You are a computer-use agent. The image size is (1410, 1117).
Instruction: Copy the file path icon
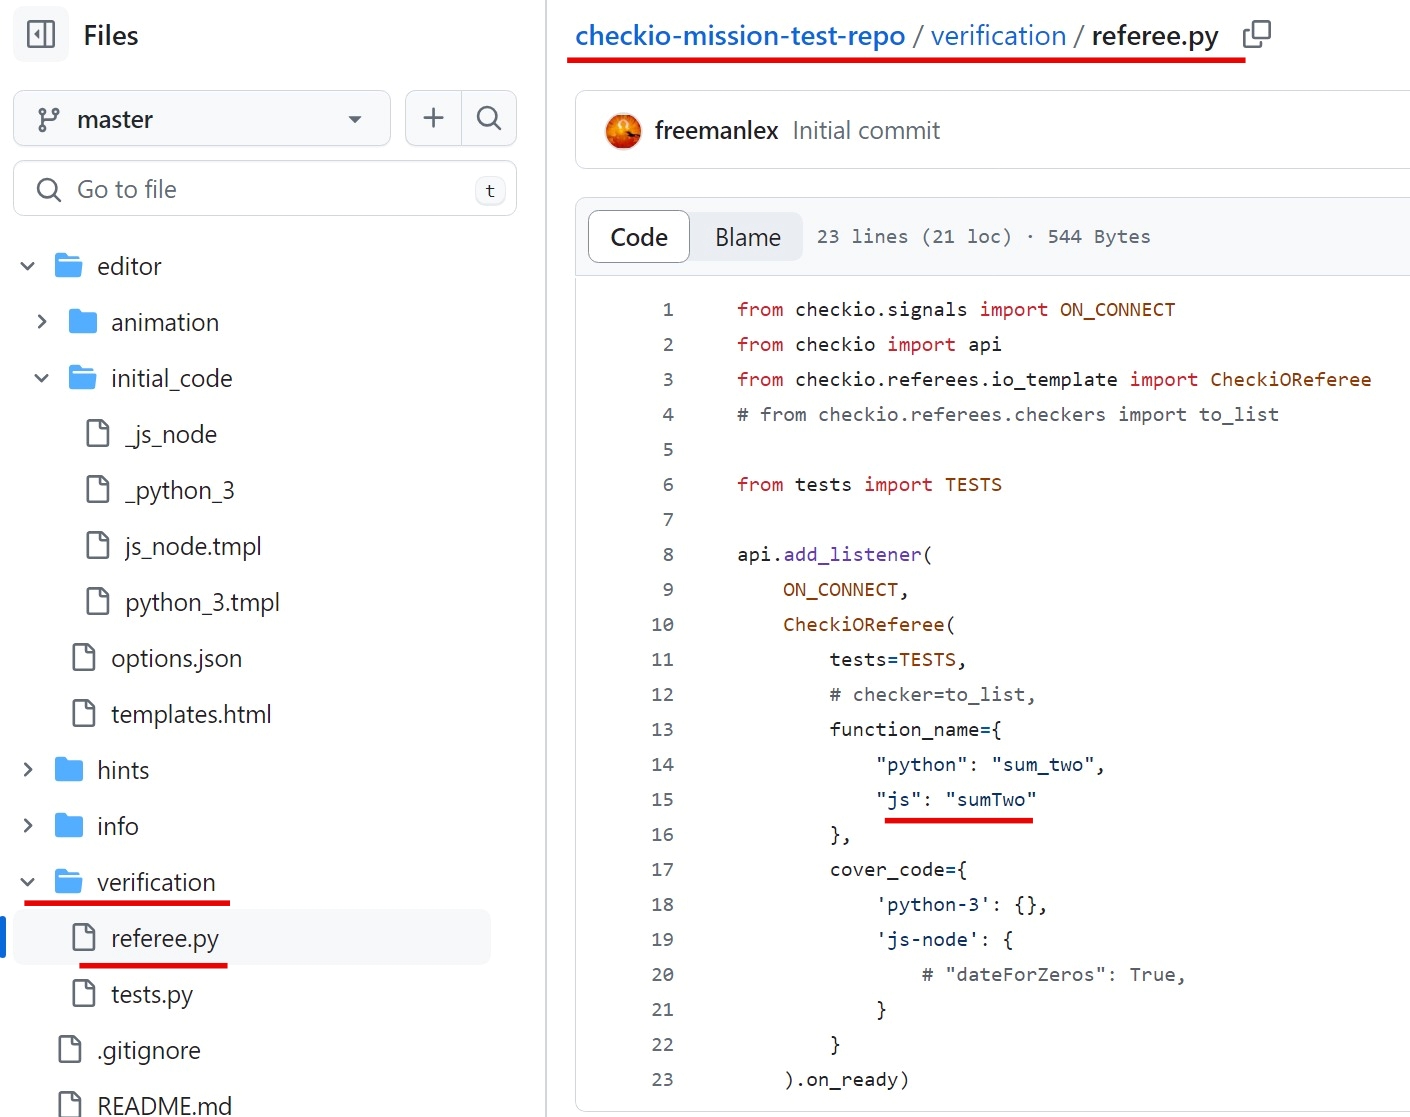(1256, 35)
